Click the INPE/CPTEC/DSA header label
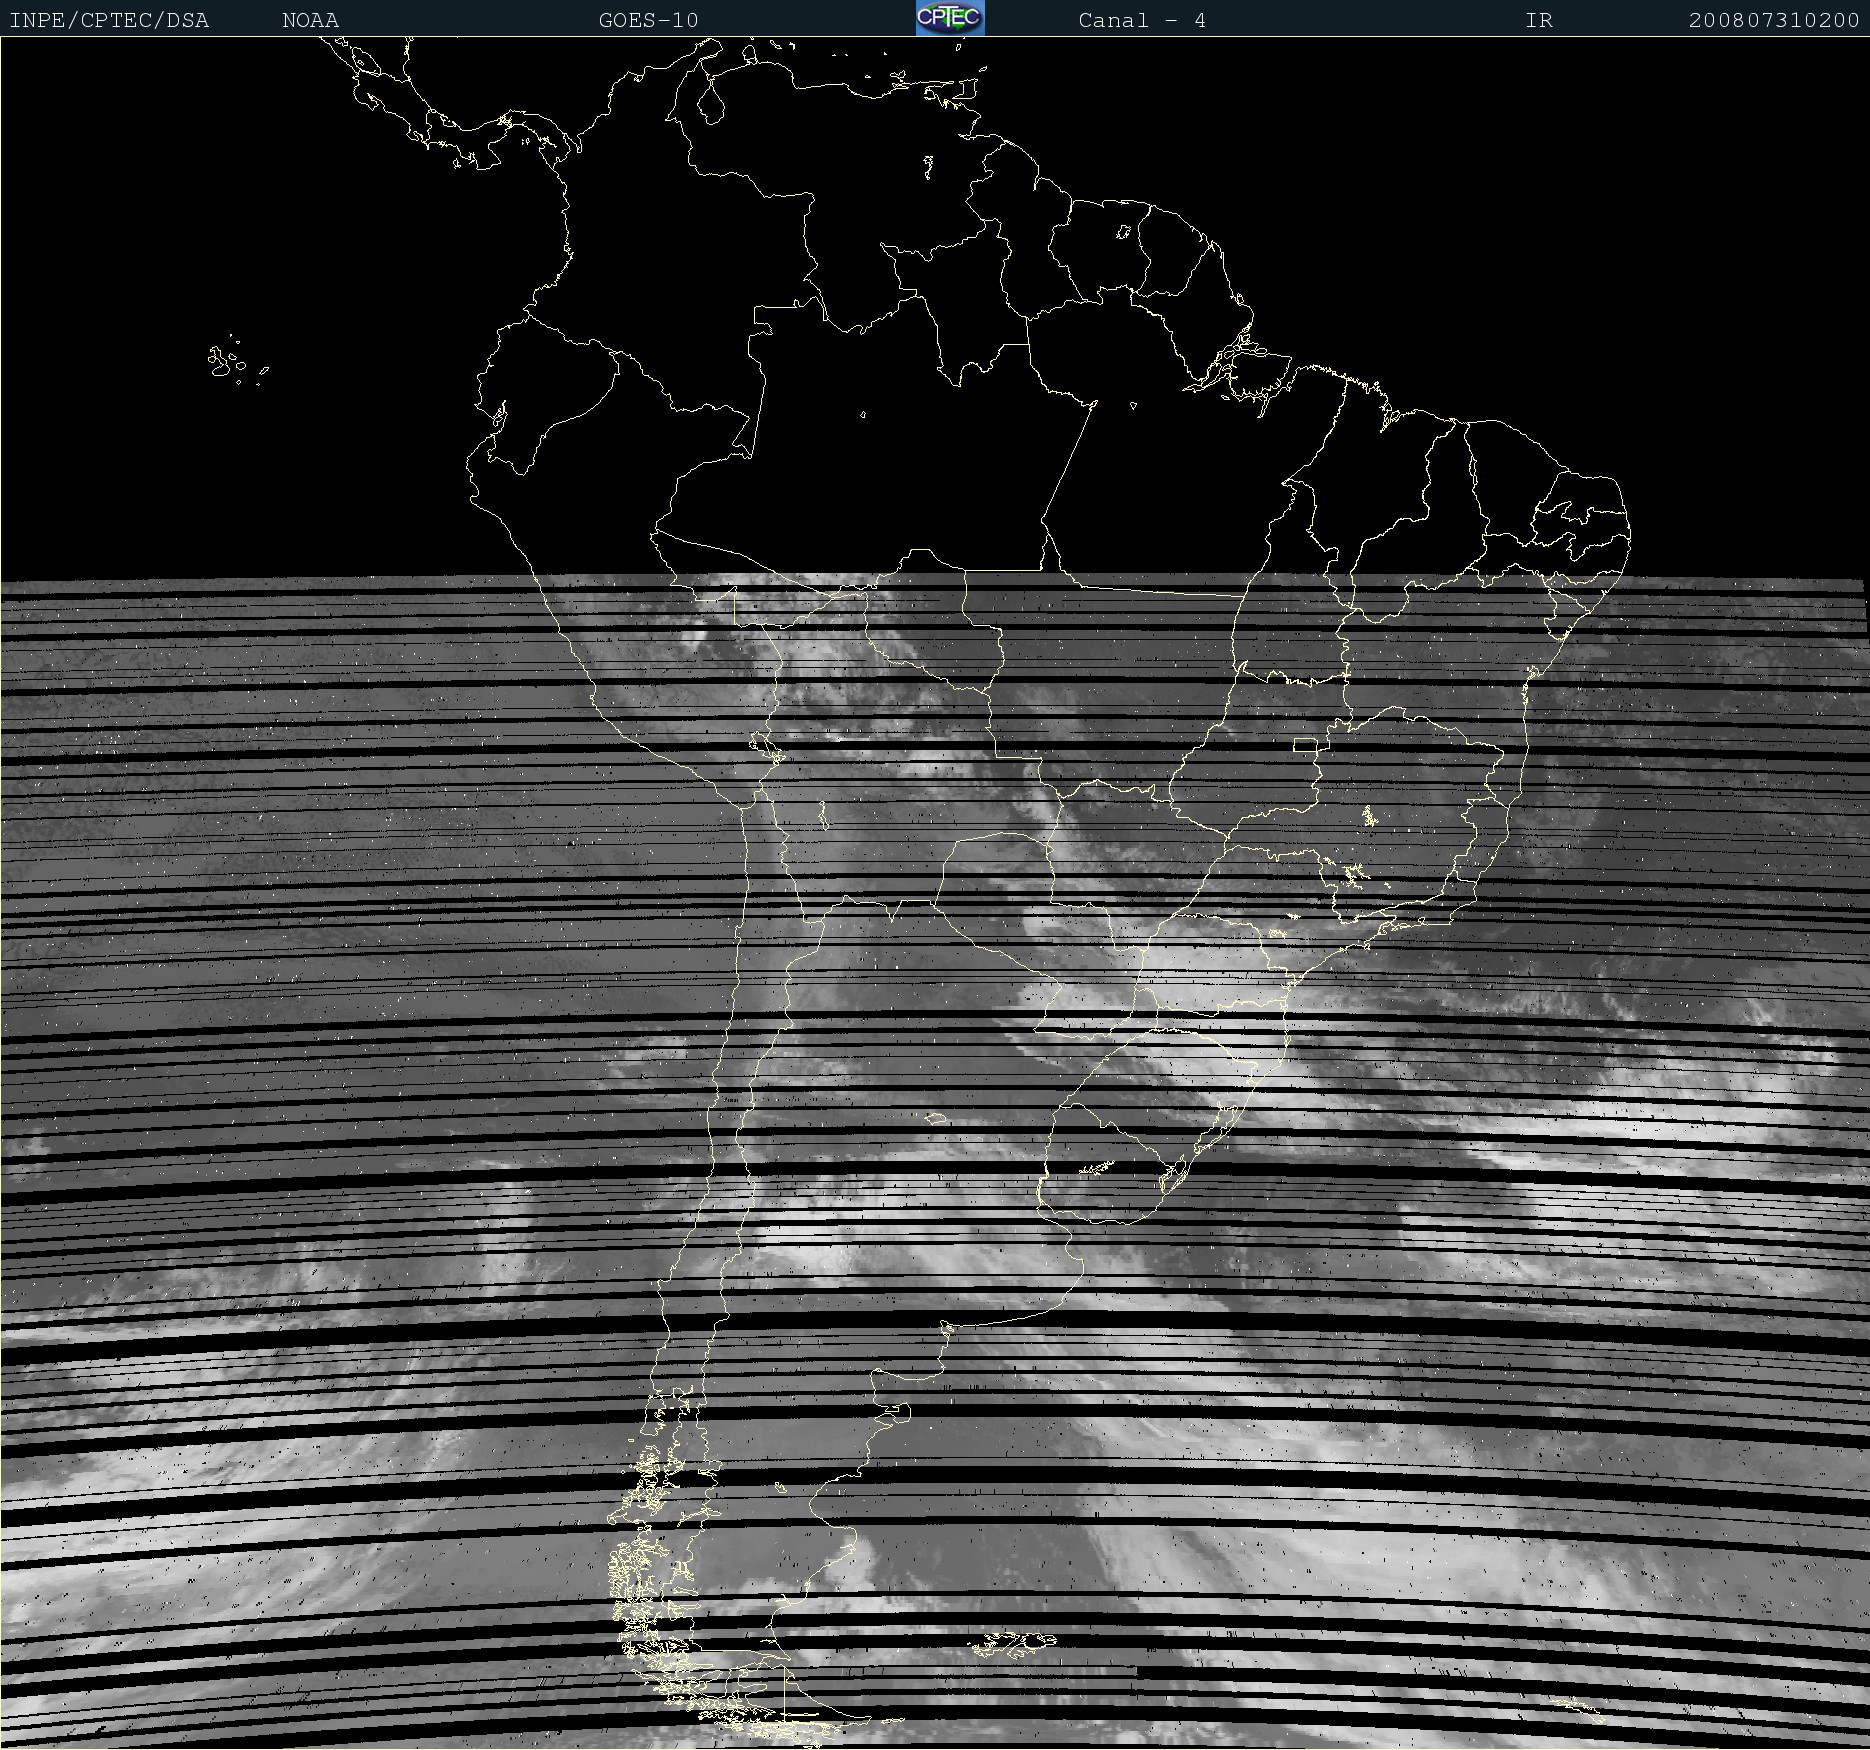 click(109, 20)
